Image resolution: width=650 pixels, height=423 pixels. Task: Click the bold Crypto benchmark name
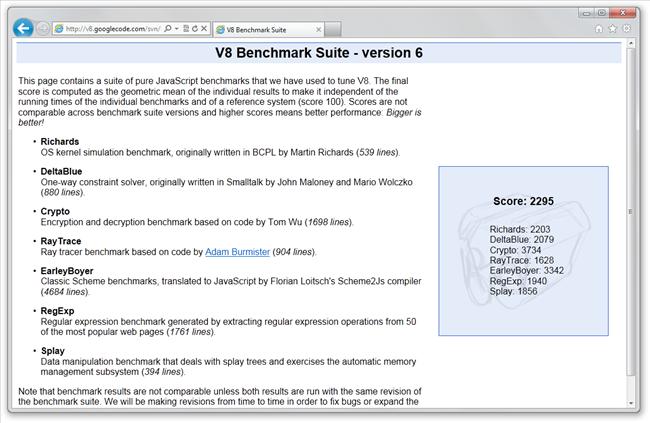click(x=55, y=211)
